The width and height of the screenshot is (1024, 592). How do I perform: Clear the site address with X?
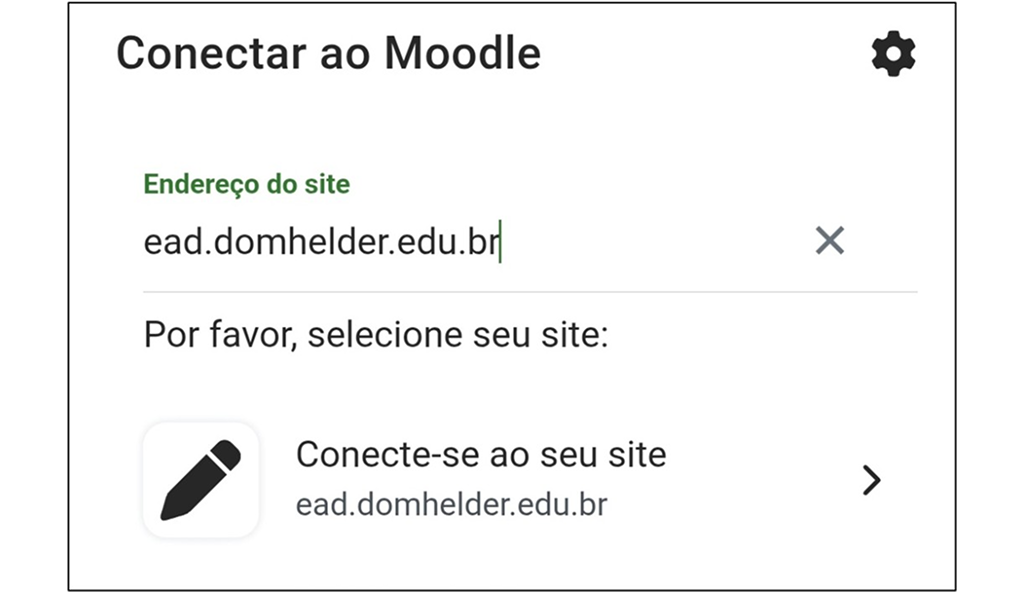[829, 240]
